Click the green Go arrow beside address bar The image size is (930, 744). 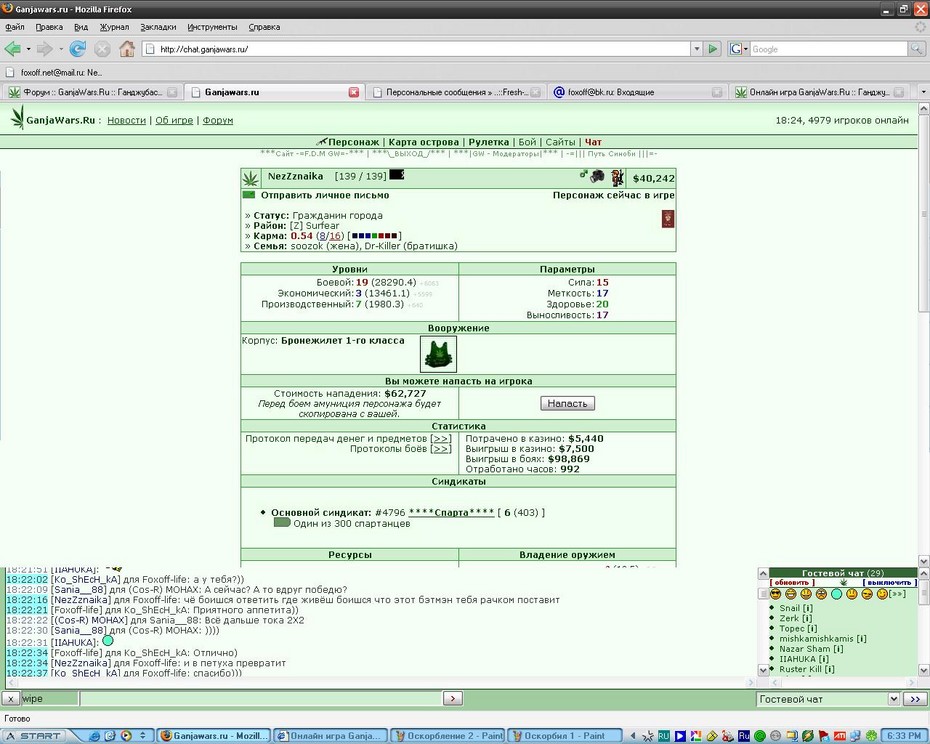[x=713, y=49]
